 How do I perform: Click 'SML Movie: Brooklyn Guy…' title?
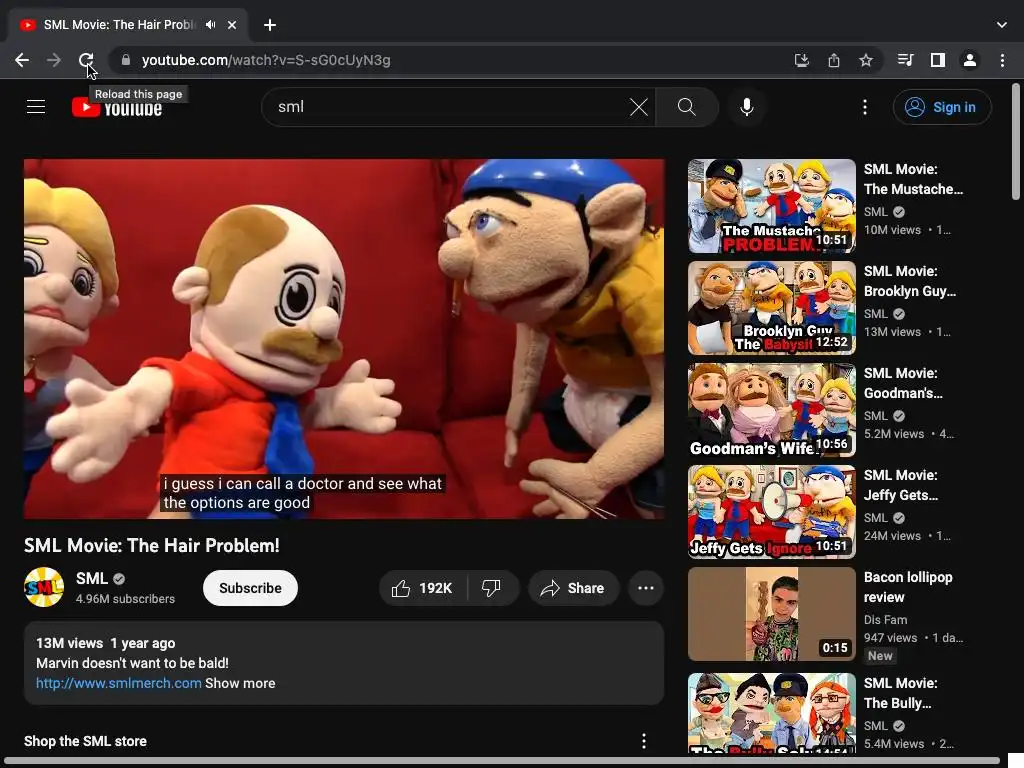tap(910, 281)
